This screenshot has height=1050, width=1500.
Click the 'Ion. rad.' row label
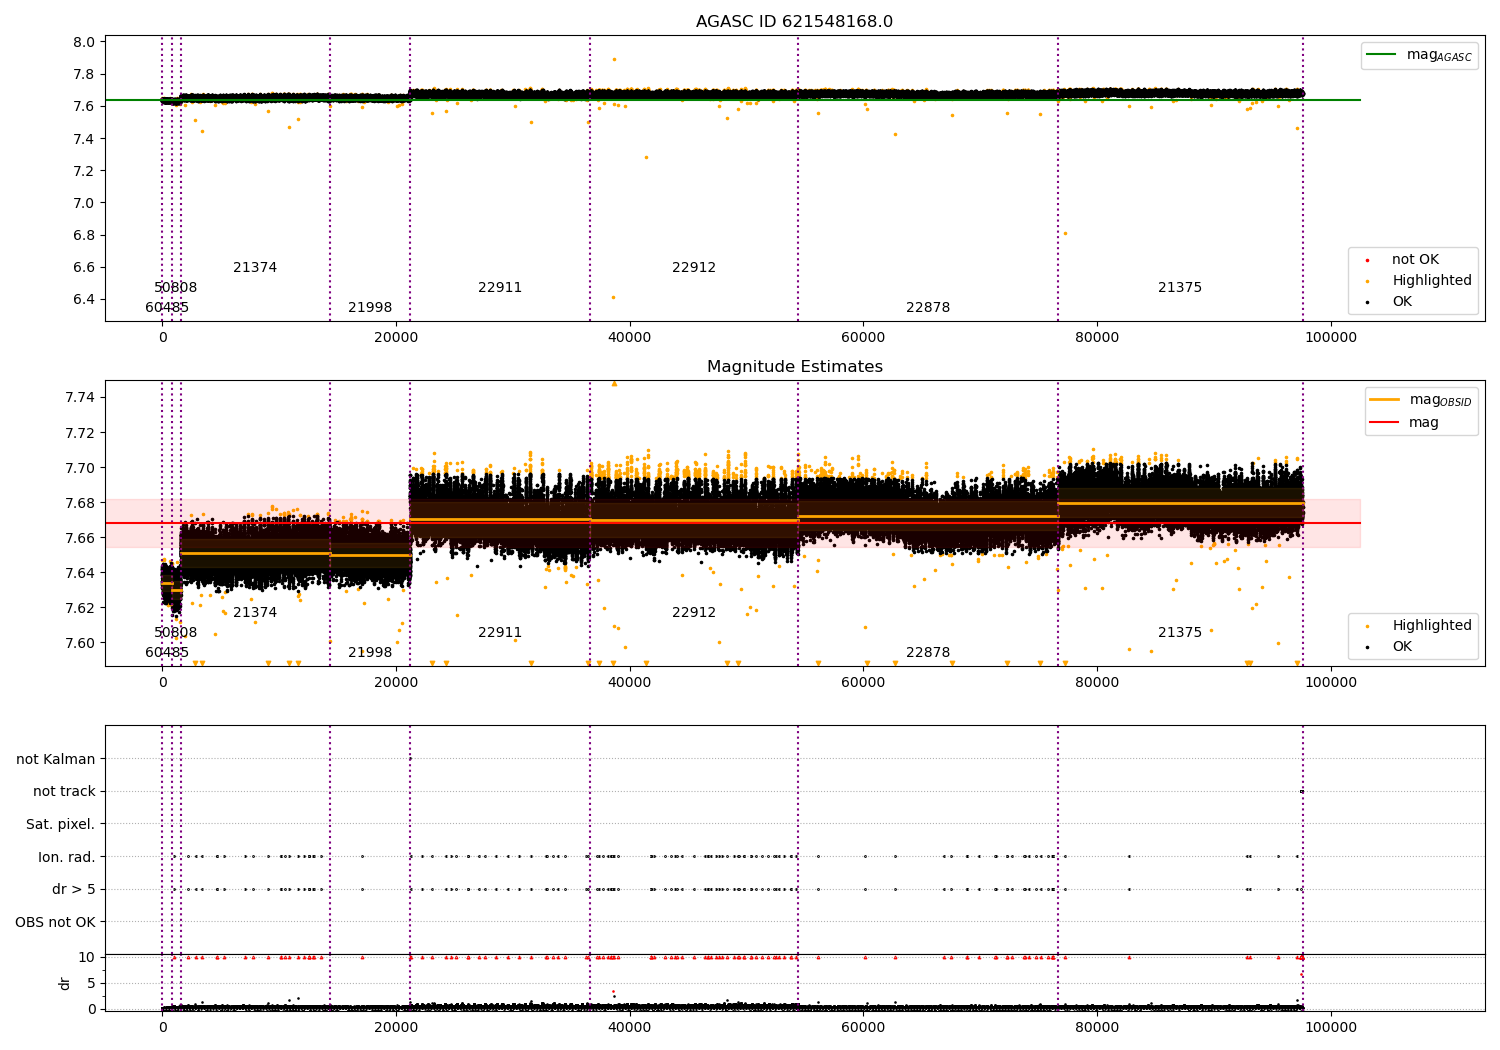67,857
